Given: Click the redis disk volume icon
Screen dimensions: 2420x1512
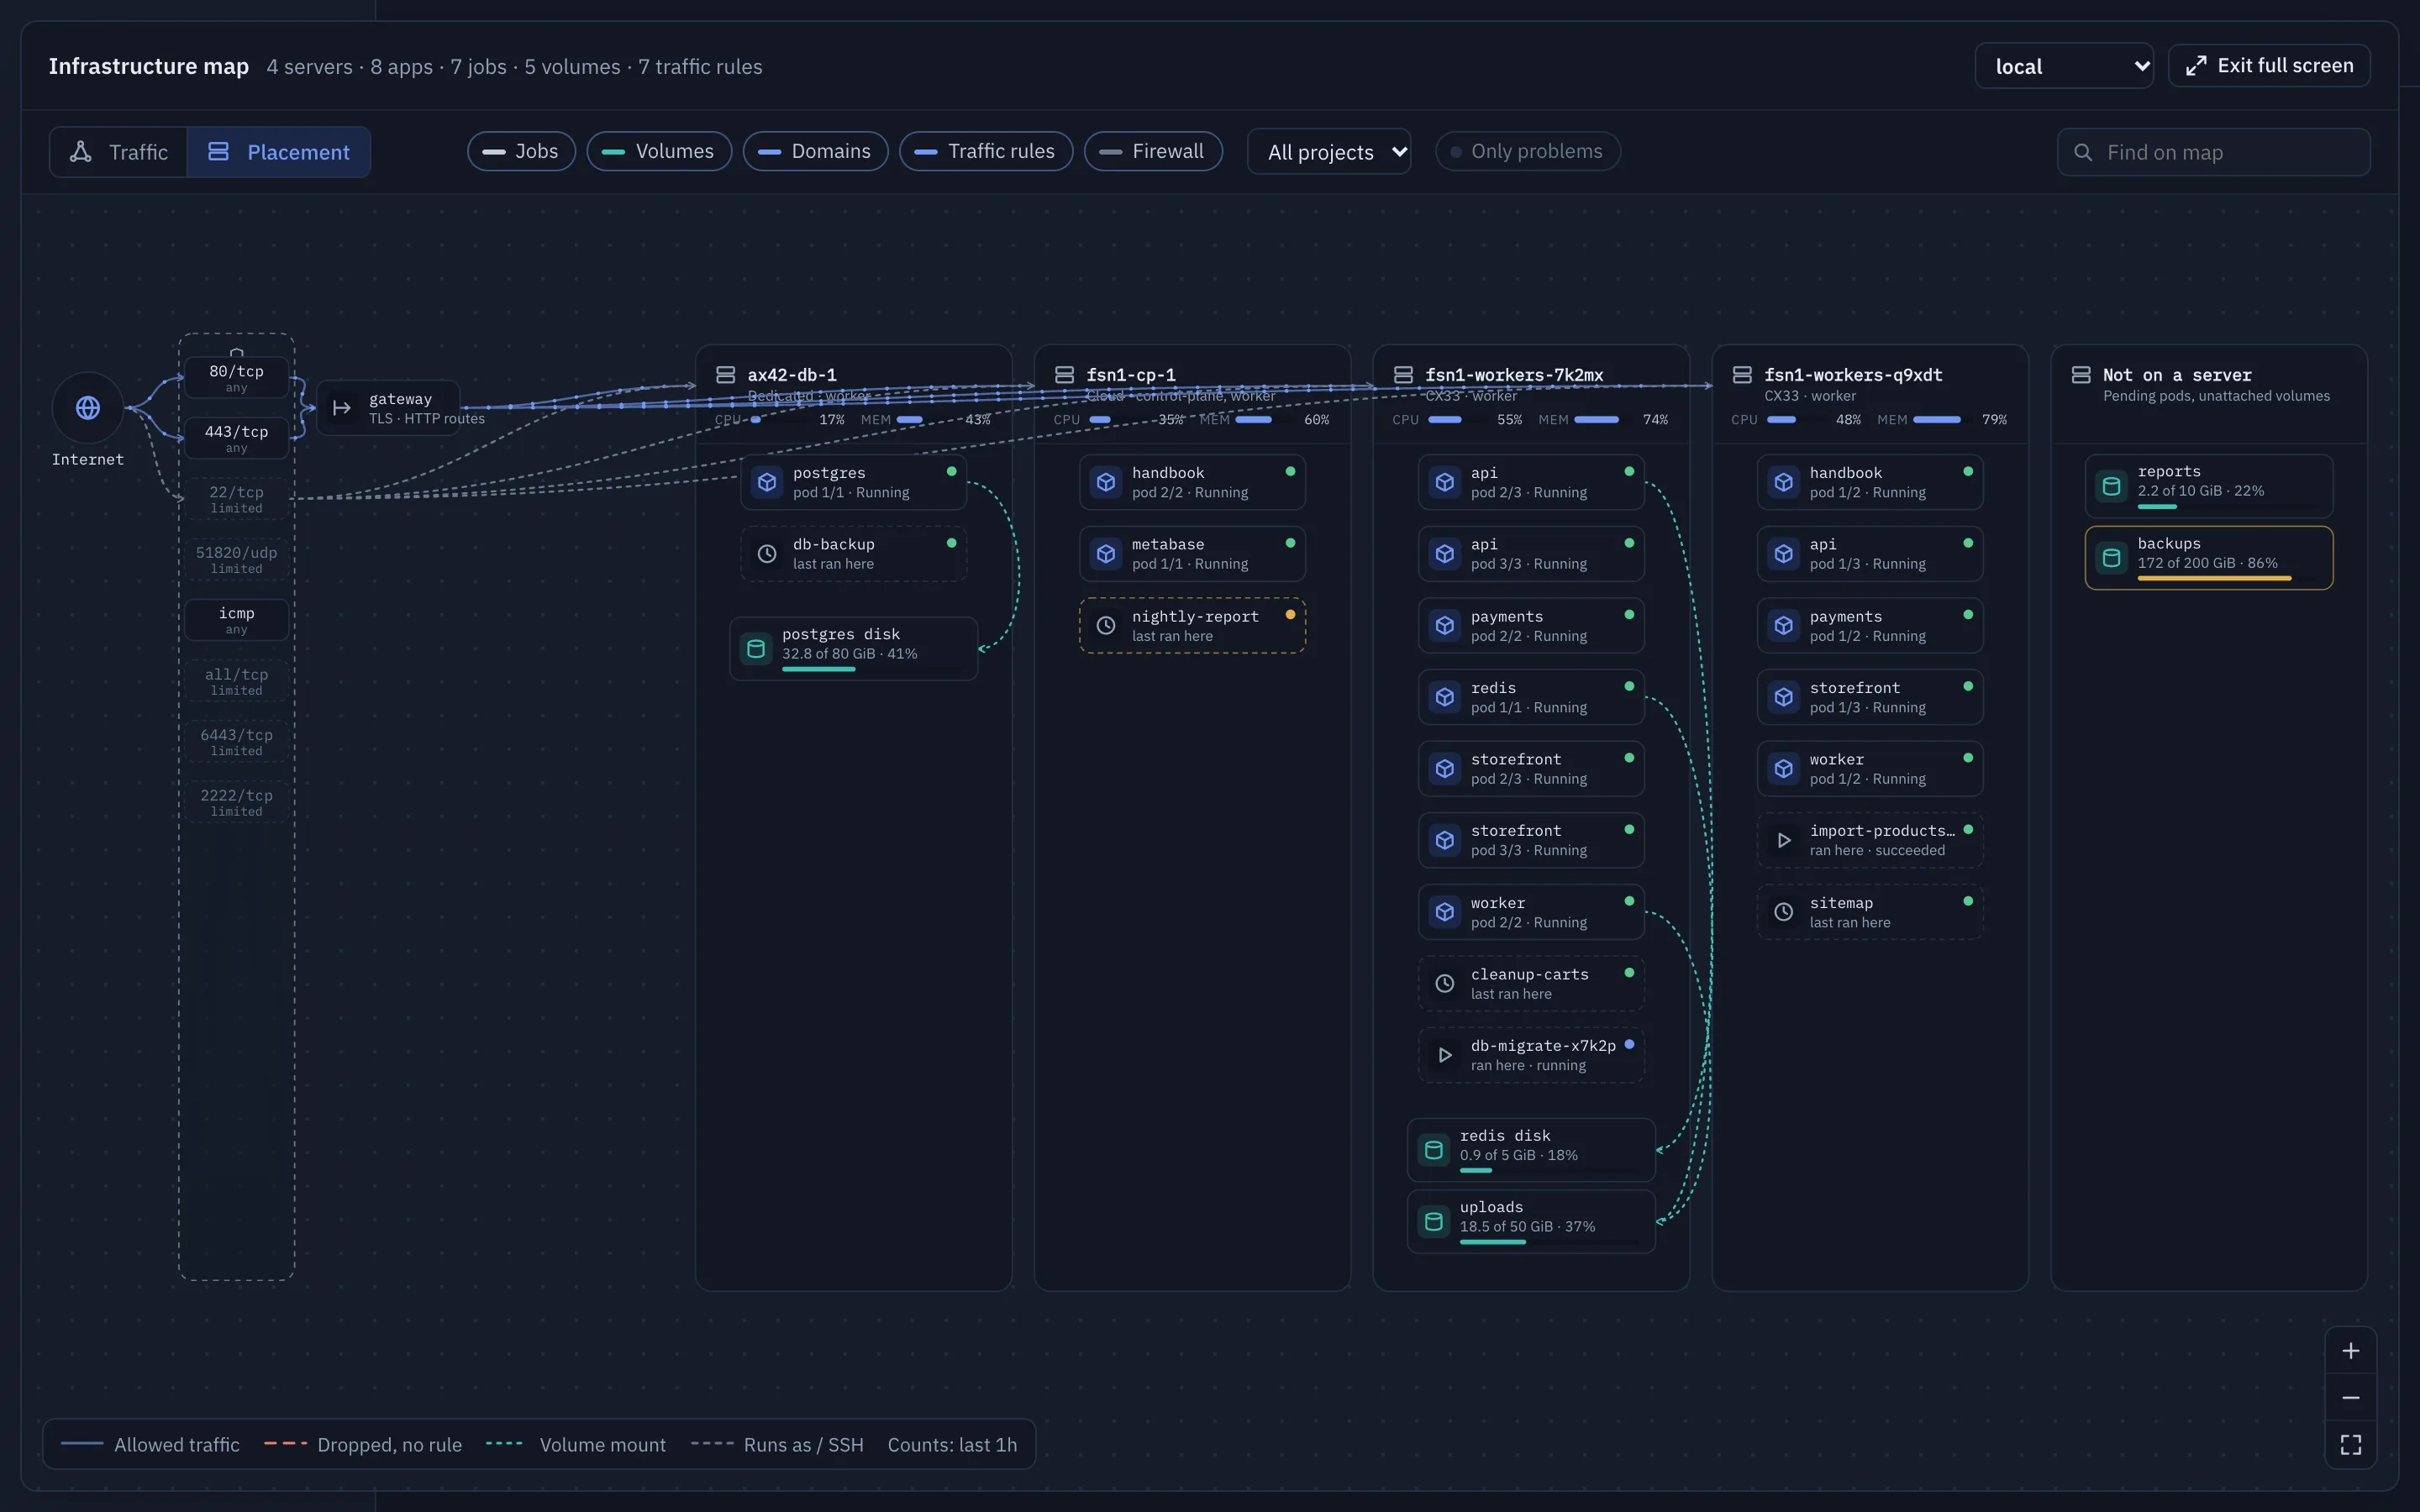Looking at the screenshot, I should 1434,1150.
